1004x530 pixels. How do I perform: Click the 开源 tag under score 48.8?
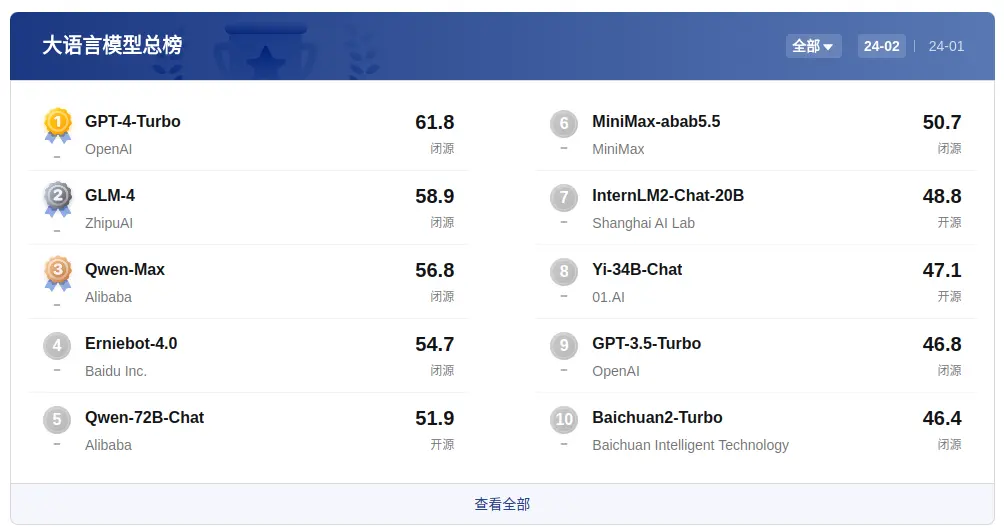pyautogui.click(x=950, y=223)
